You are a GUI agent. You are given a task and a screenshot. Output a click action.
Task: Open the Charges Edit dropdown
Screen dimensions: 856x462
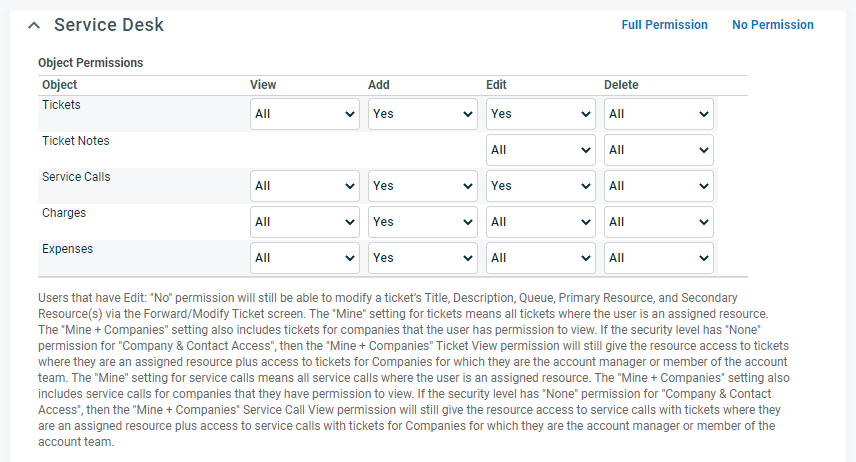(540, 222)
